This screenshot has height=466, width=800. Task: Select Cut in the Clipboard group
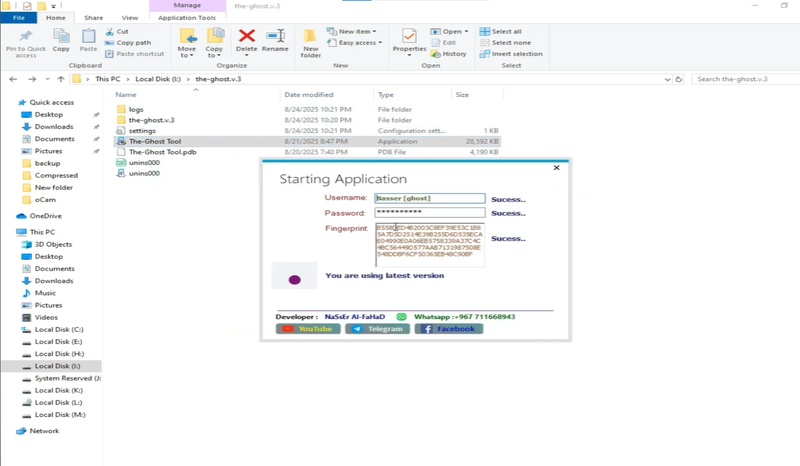tap(117, 31)
